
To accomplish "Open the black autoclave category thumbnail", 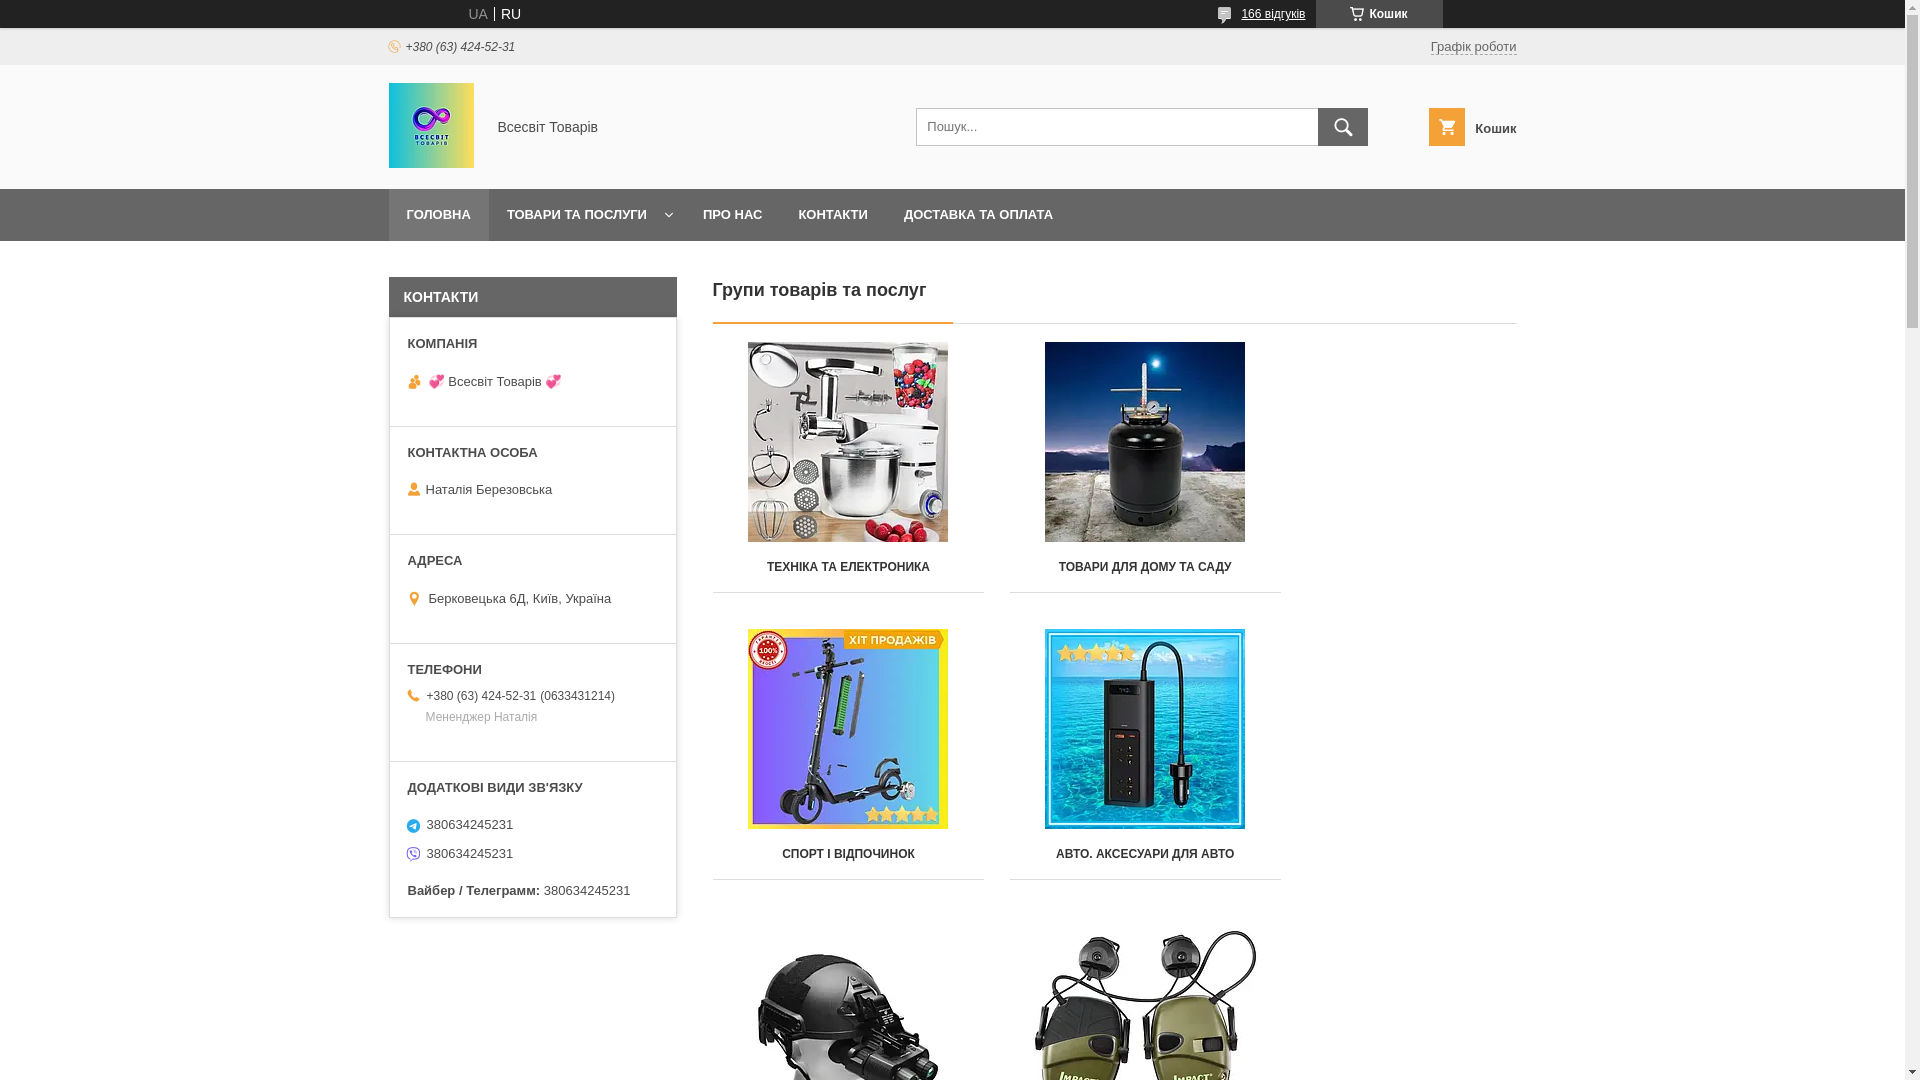I will pos(1145,442).
